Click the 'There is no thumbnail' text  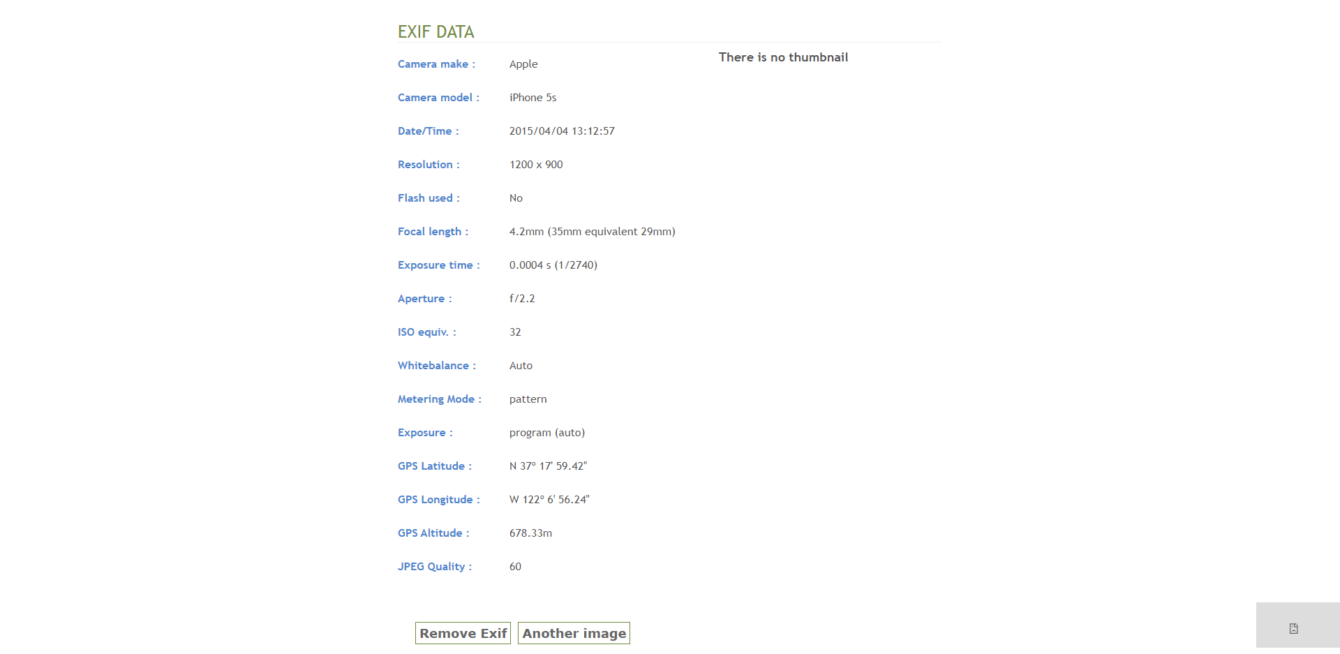tap(783, 57)
